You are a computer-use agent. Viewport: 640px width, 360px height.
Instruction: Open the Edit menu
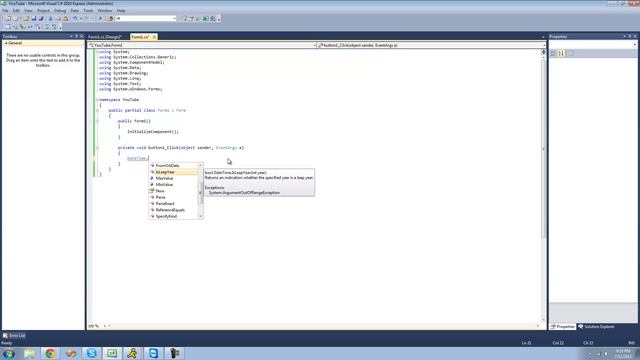tap(16, 11)
